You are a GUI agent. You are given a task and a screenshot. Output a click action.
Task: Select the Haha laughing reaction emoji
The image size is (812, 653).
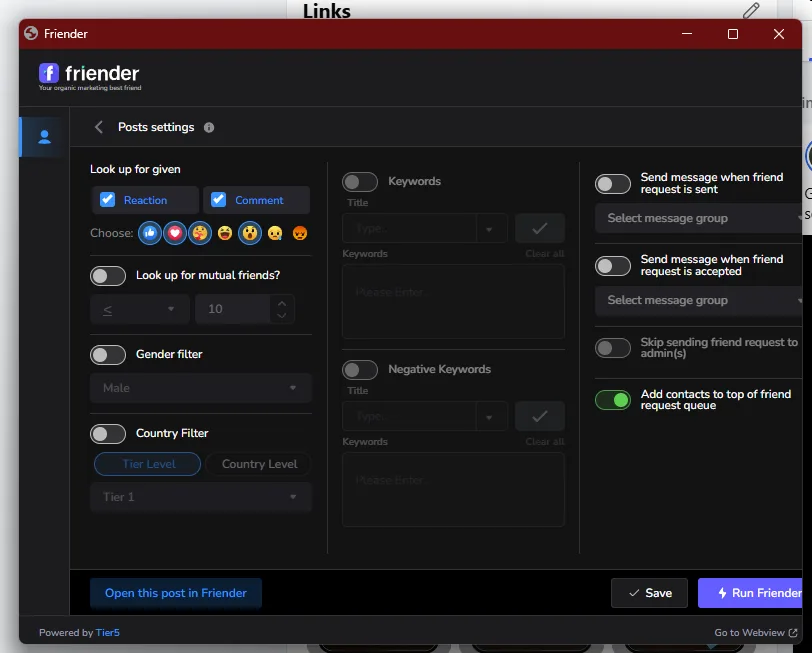click(x=225, y=233)
